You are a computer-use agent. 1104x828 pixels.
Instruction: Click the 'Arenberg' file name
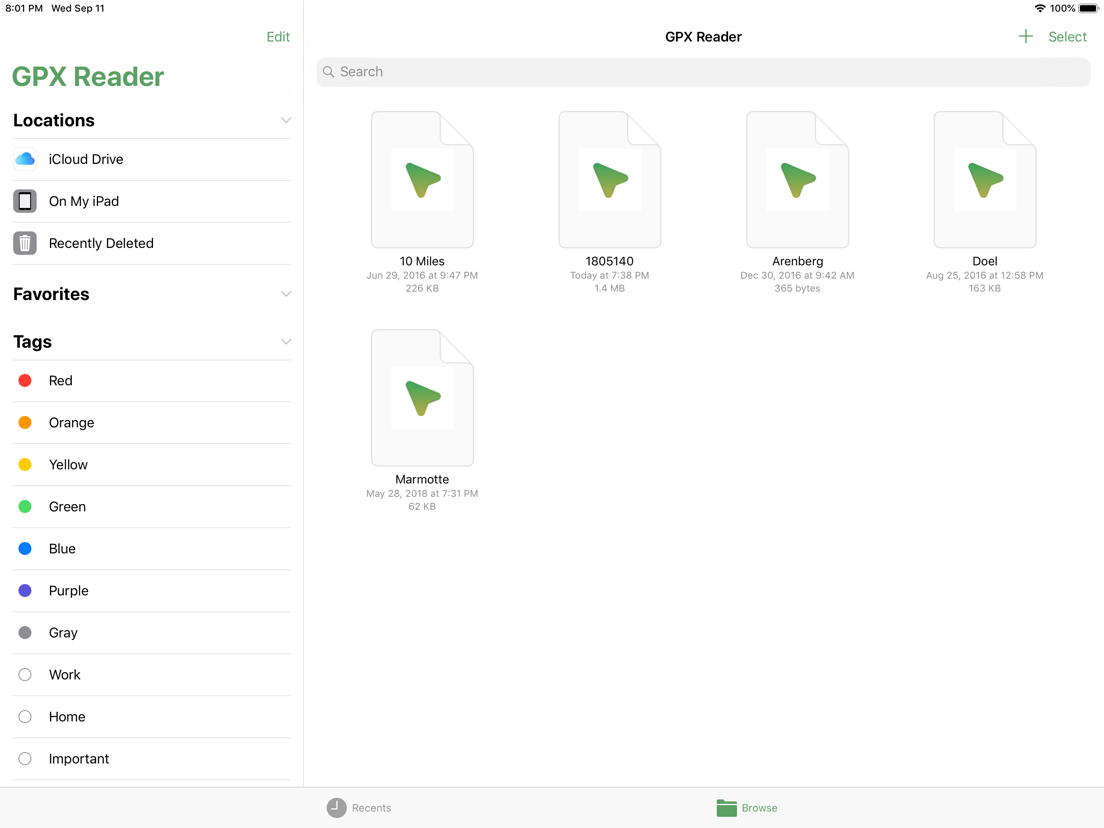click(x=797, y=261)
